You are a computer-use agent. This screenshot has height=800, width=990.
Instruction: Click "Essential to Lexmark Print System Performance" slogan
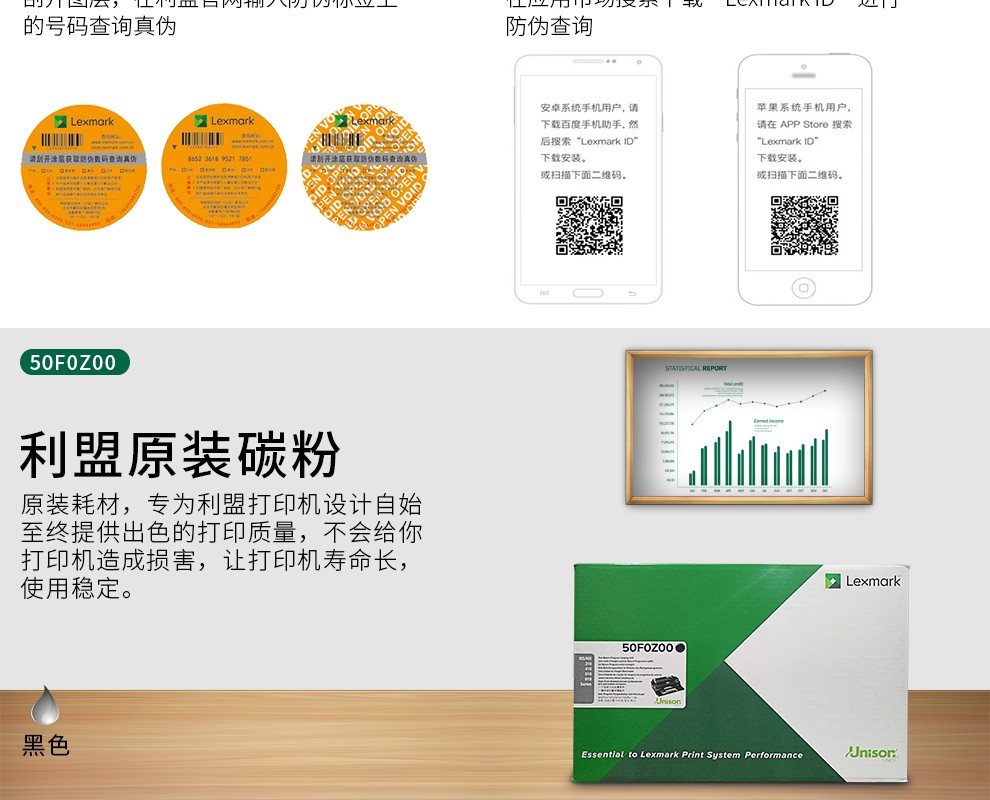pos(692,755)
